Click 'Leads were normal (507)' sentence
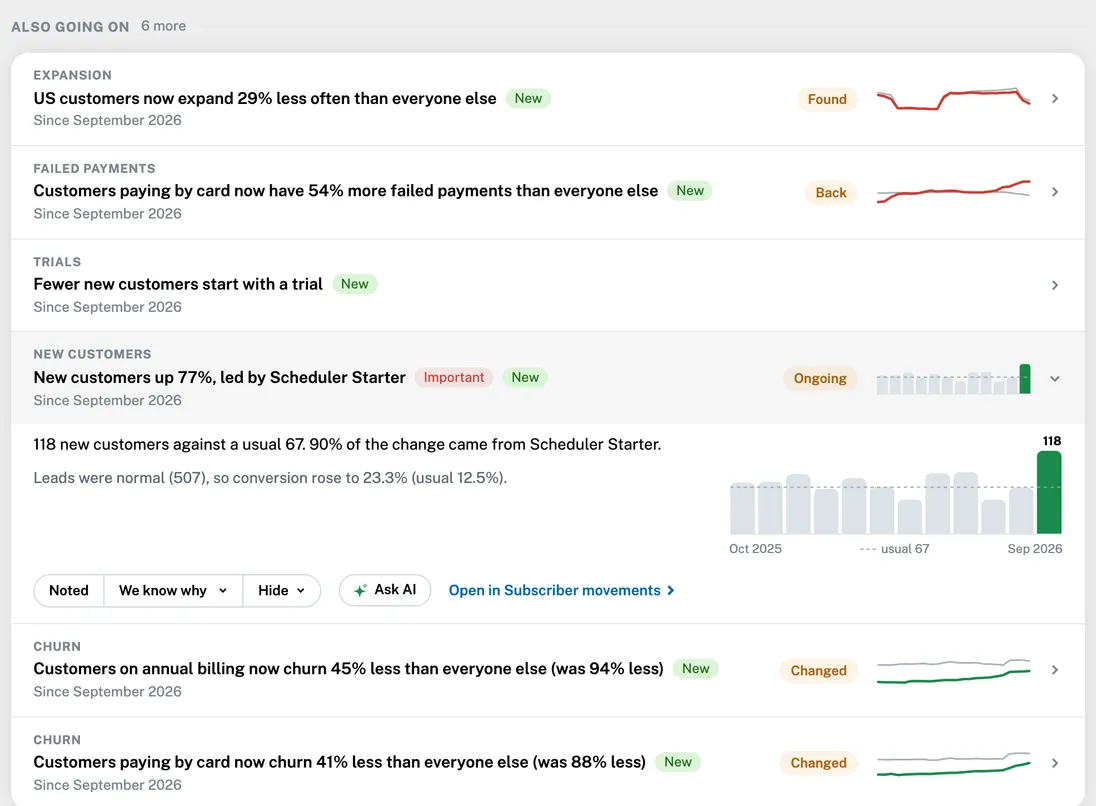Viewport: 1096px width, 806px height. pyautogui.click(x=270, y=478)
